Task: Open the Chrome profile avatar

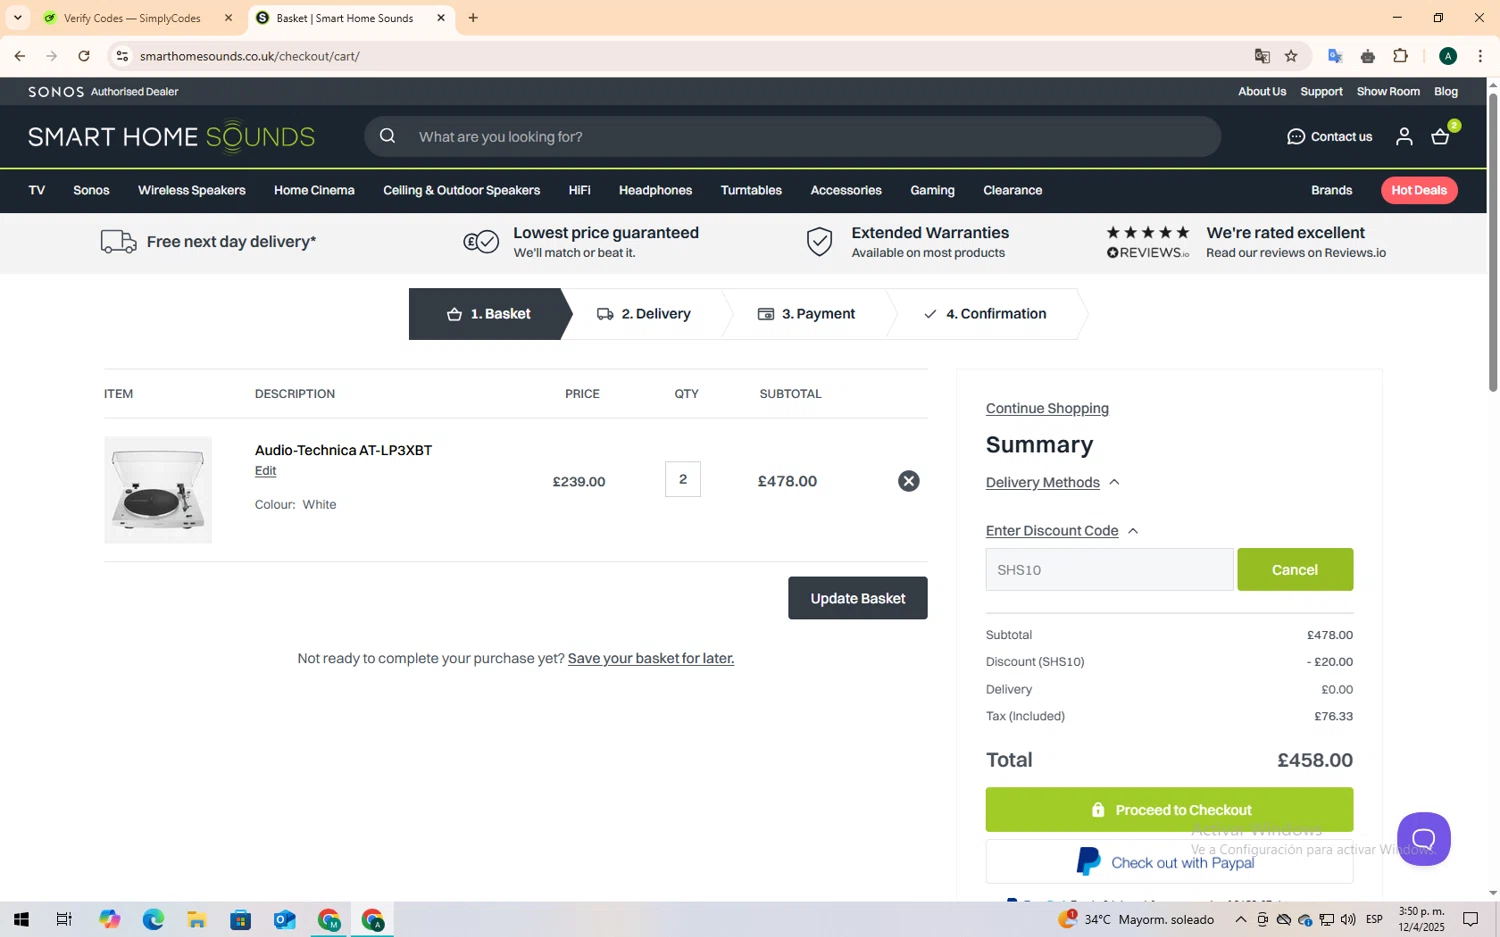Action: (x=1447, y=56)
